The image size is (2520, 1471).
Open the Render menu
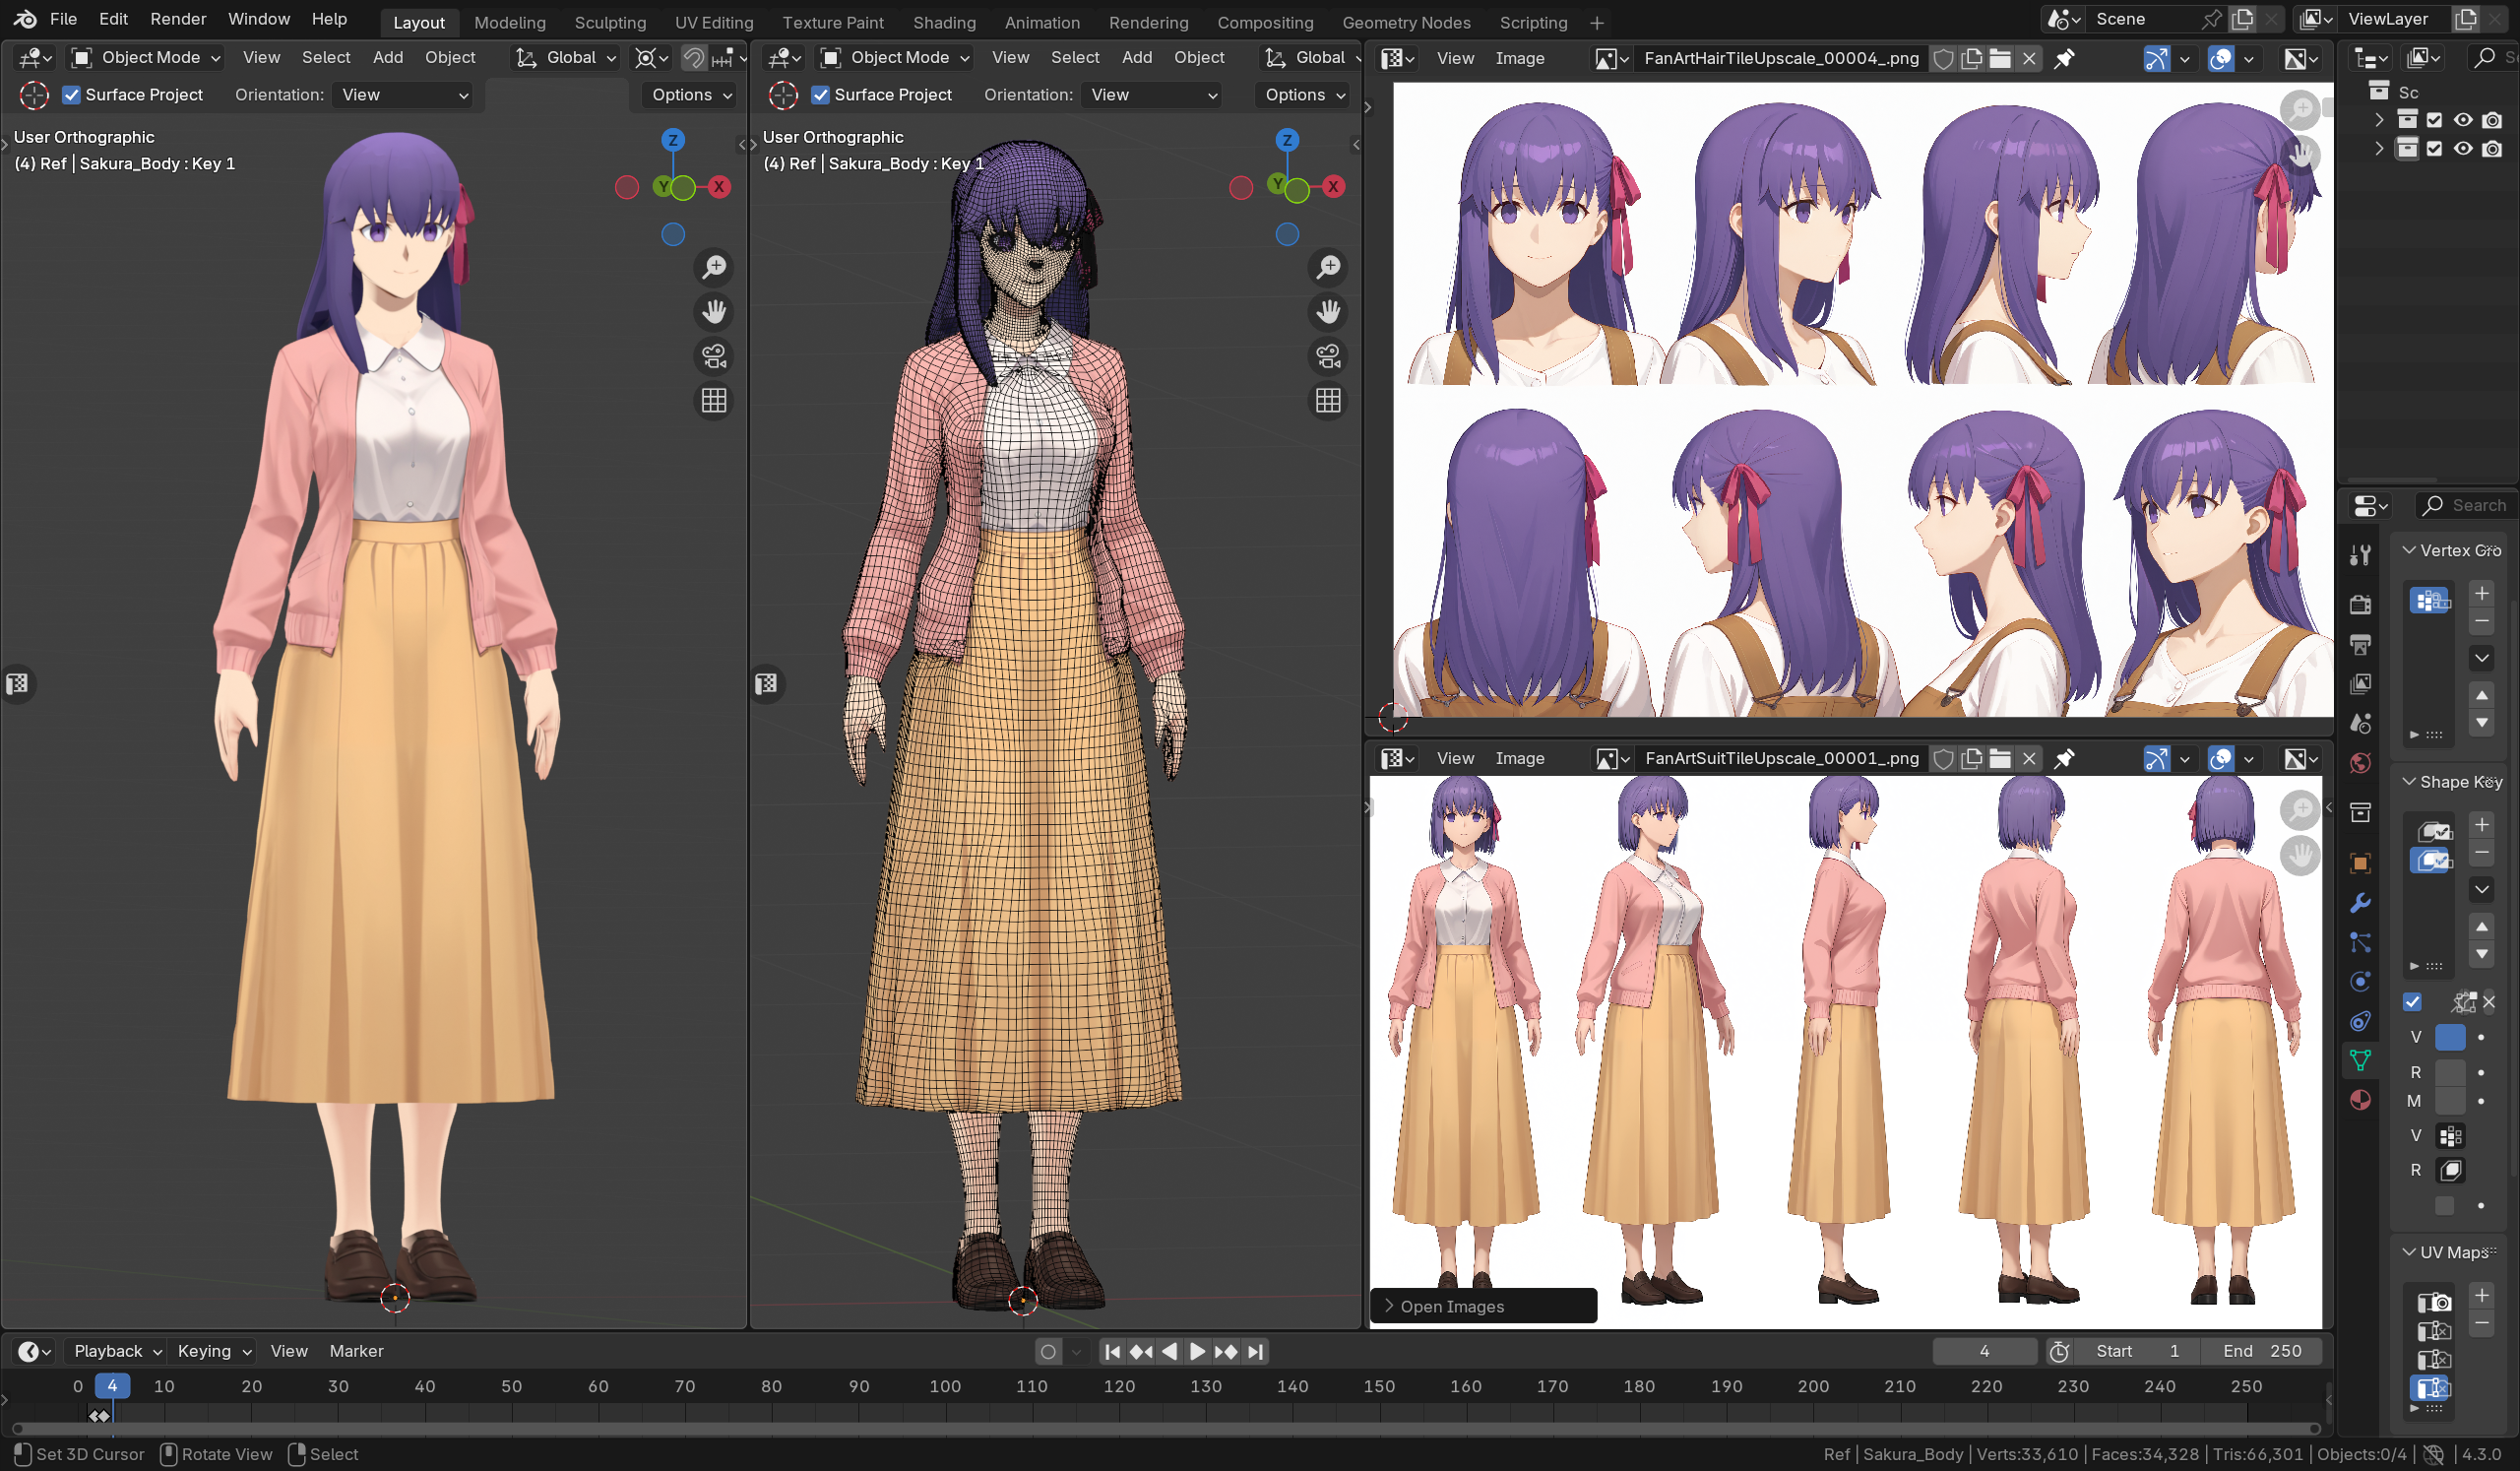click(x=178, y=19)
